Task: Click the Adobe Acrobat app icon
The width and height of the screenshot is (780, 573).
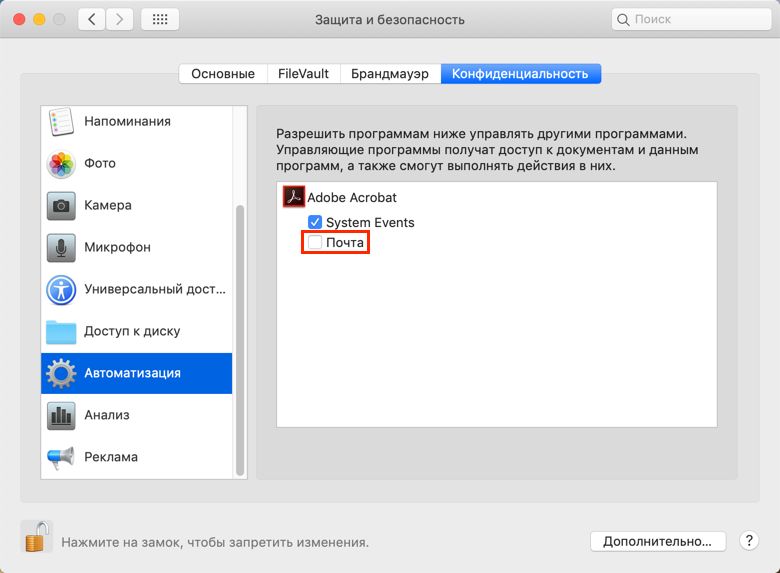Action: pos(293,197)
